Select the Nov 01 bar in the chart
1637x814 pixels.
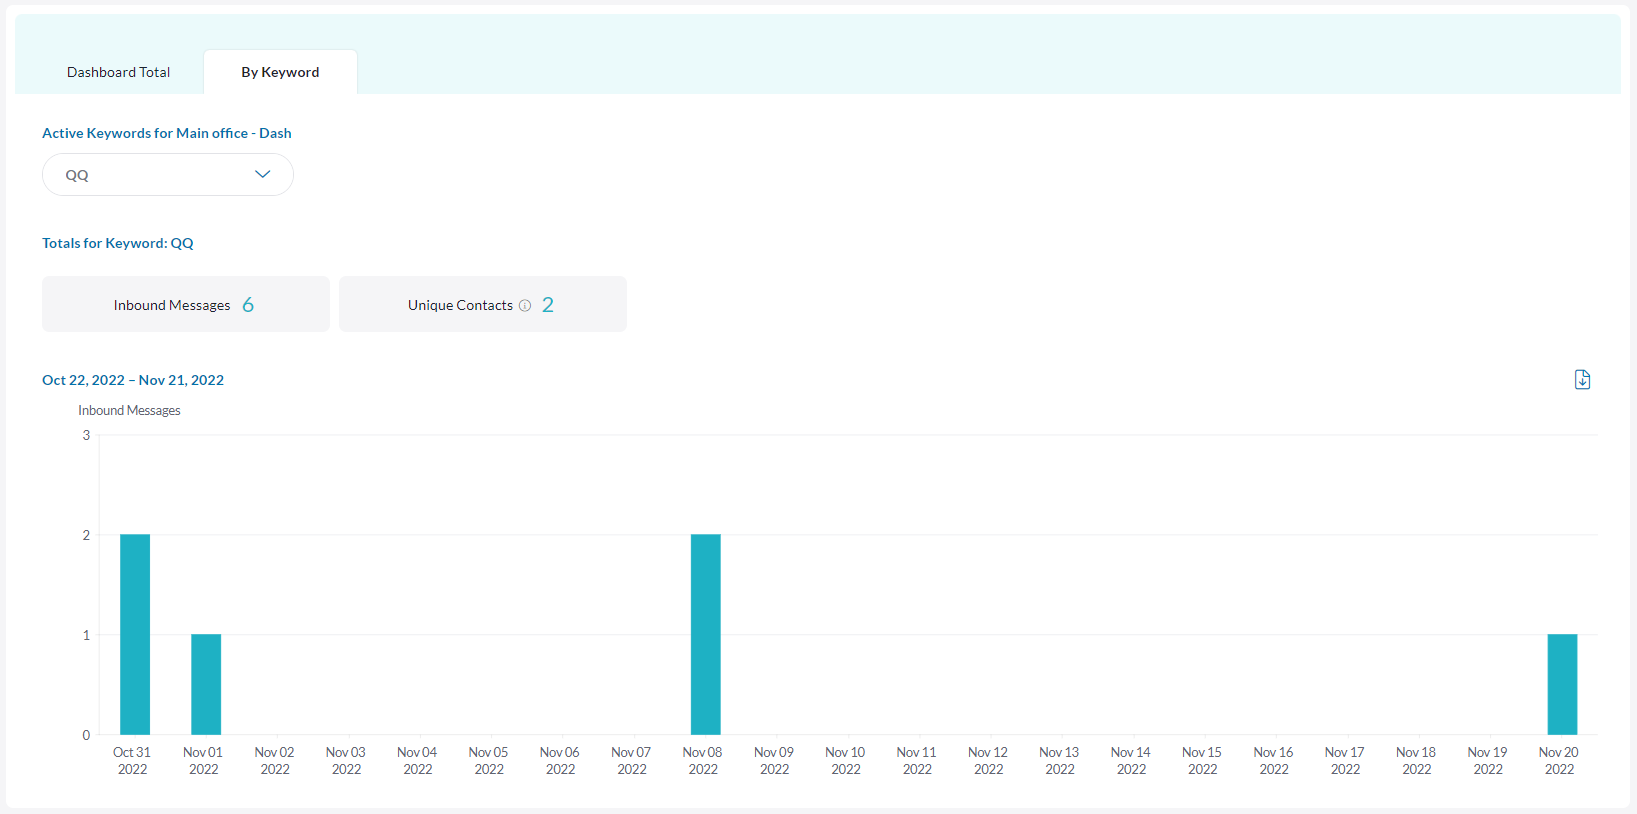pyautogui.click(x=206, y=684)
